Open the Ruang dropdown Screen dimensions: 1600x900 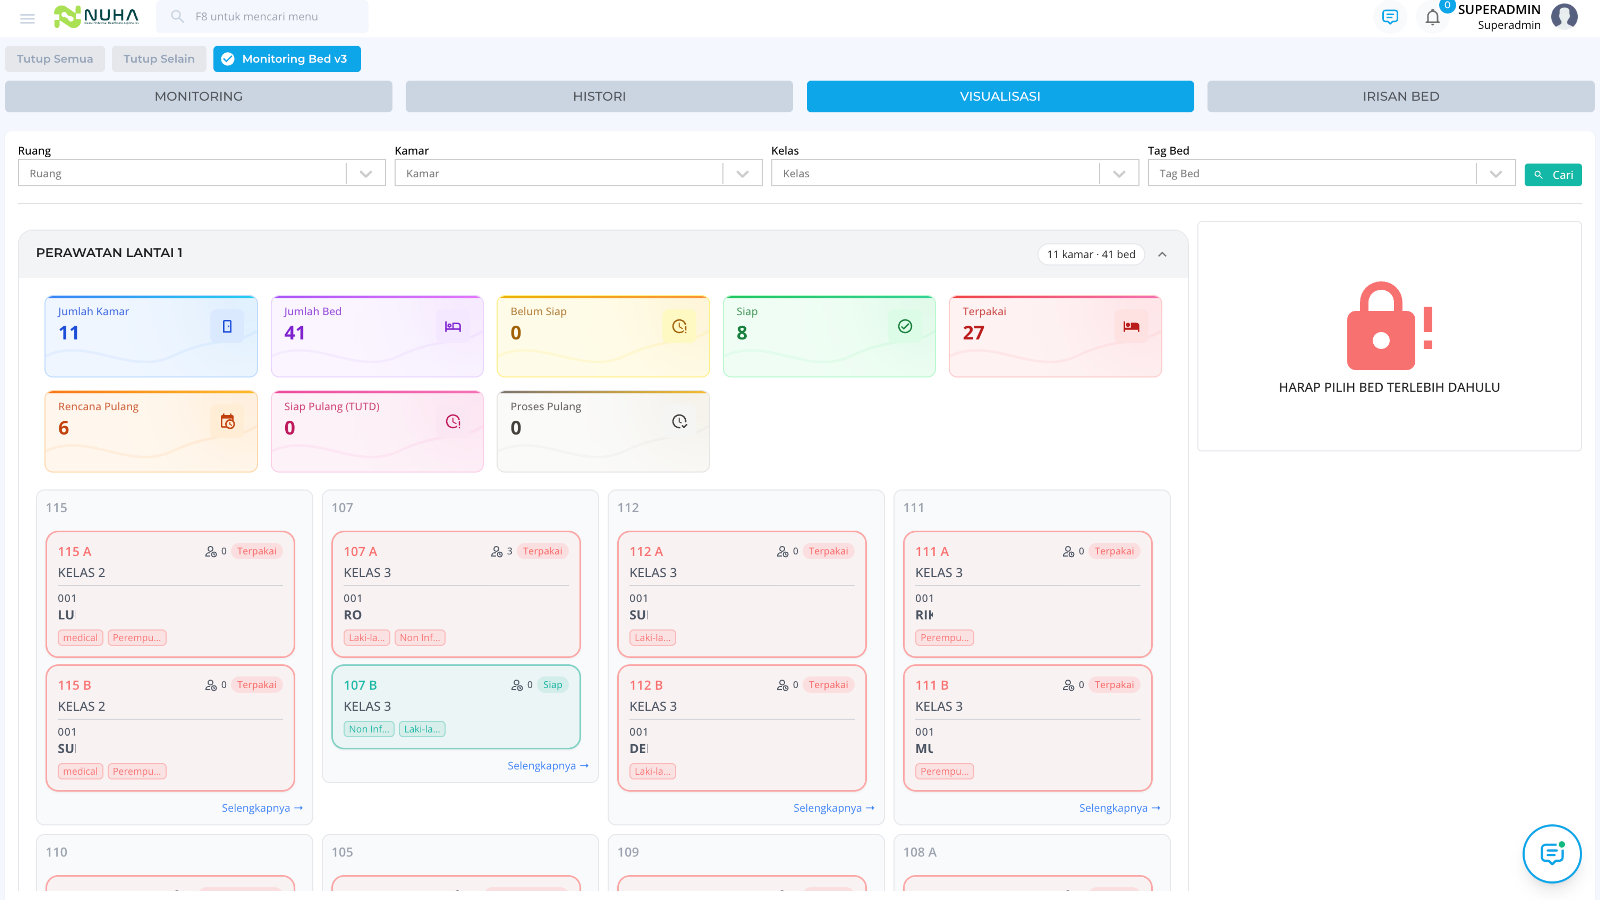point(201,173)
